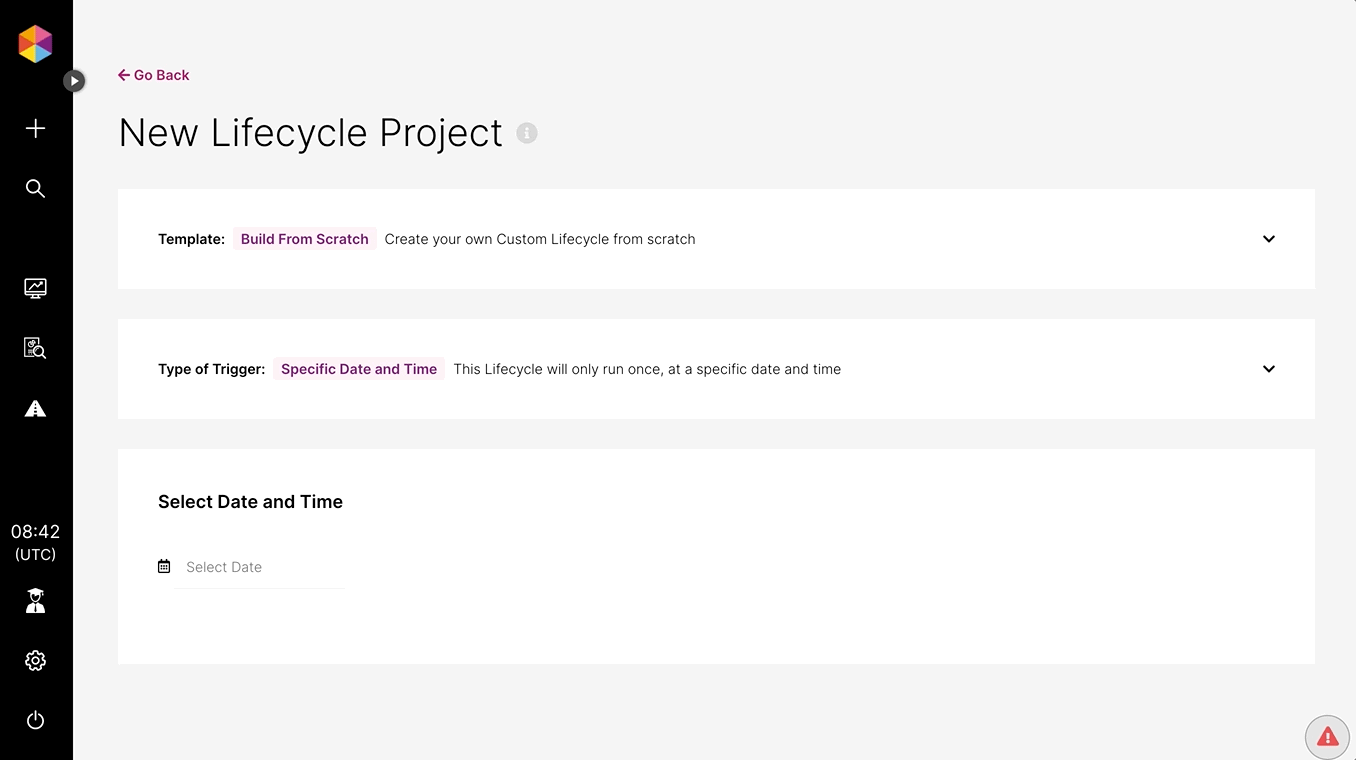This screenshot has height=760, width=1356.
Task: Click the Specific Date and Time tag
Action: (358, 369)
